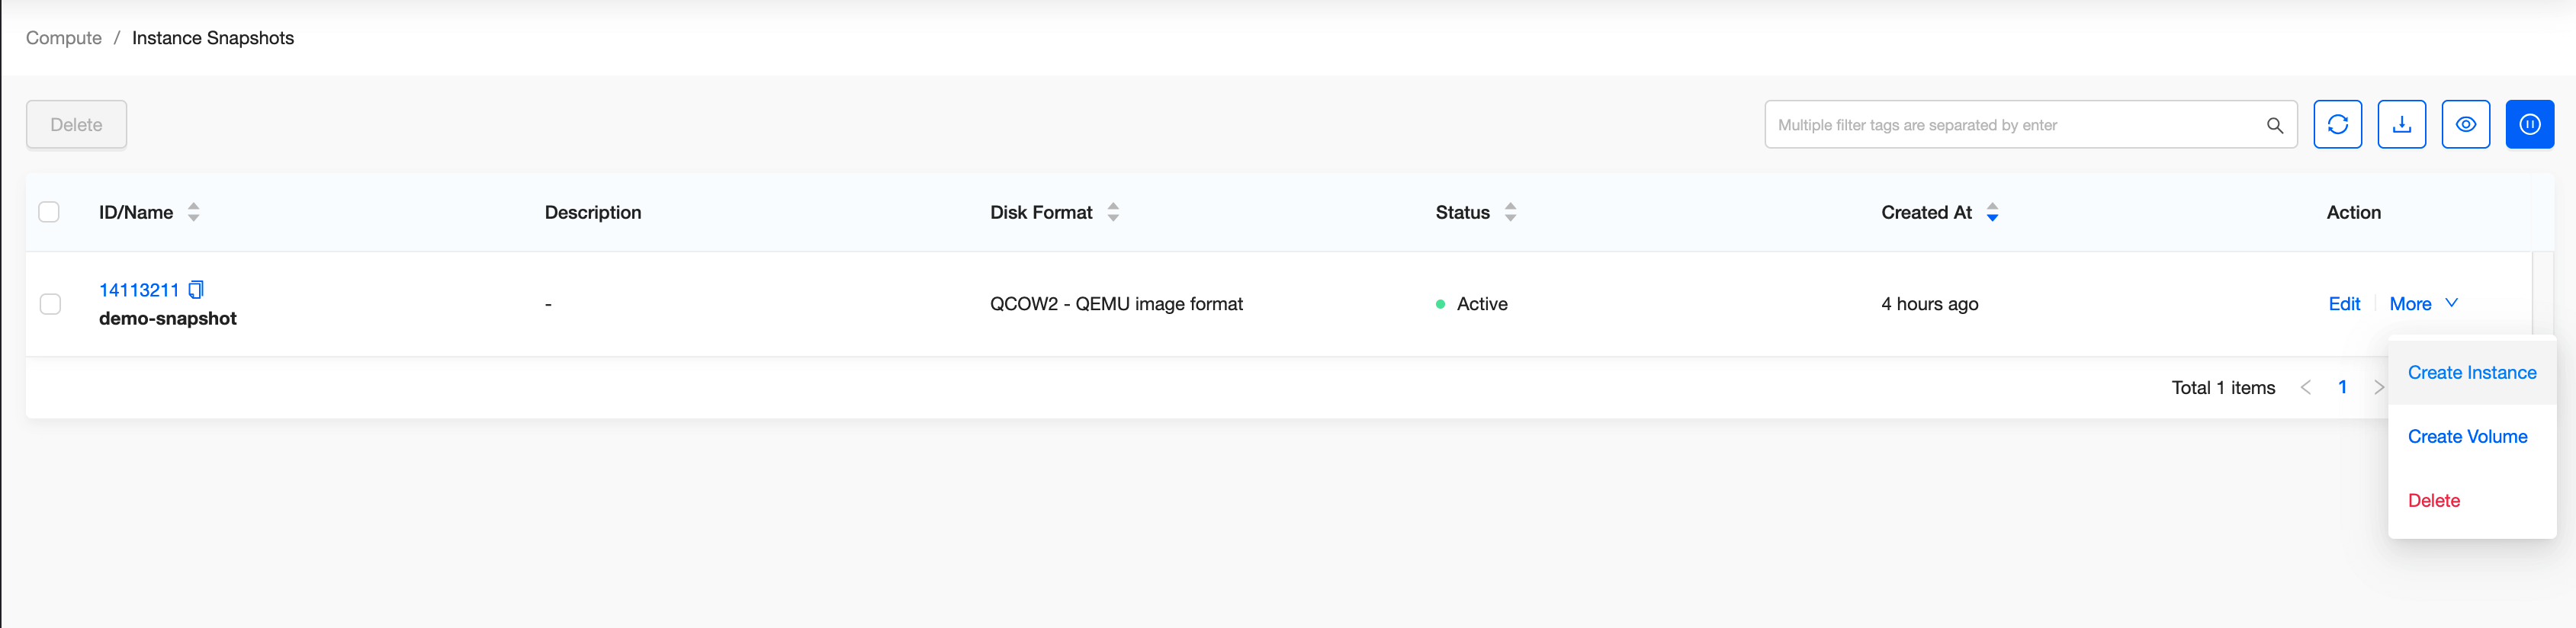Check the demo-snapshot row checkbox
This screenshot has height=628, width=2576.
[x=50, y=304]
